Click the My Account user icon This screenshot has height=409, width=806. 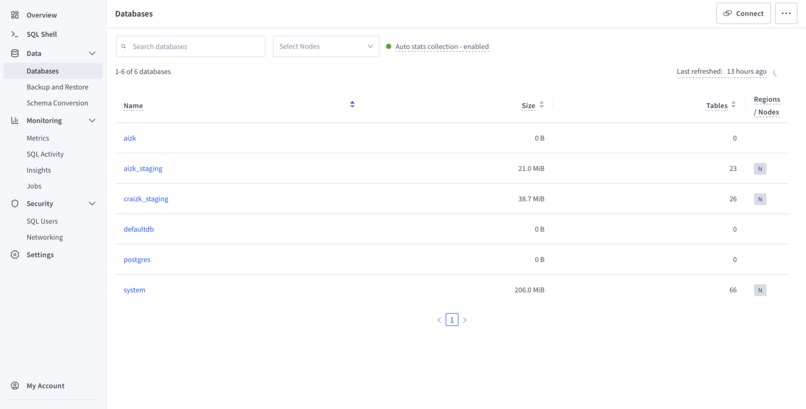[15, 385]
